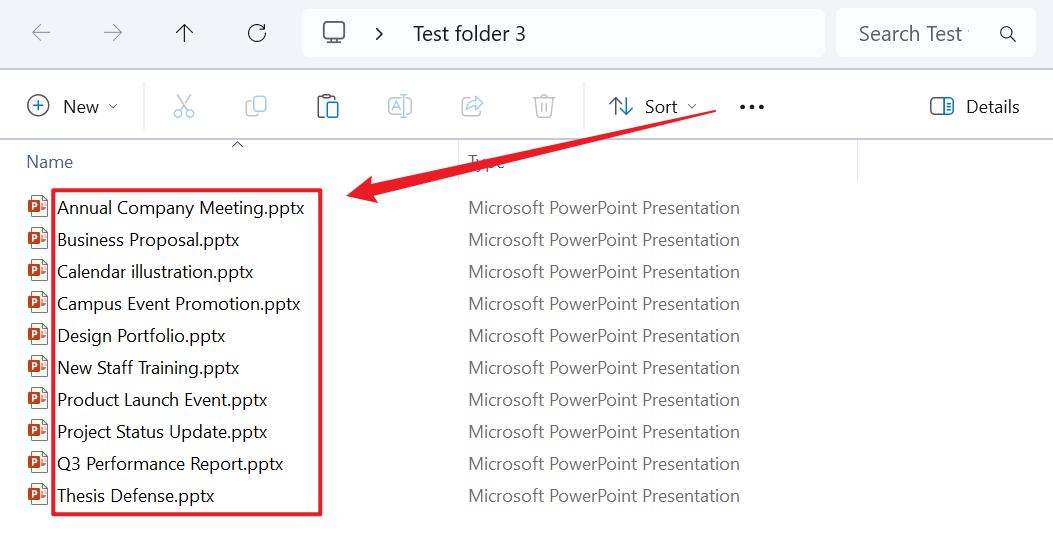The width and height of the screenshot is (1053, 534).
Task: Toggle the Details pane button
Action: (x=974, y=107)
